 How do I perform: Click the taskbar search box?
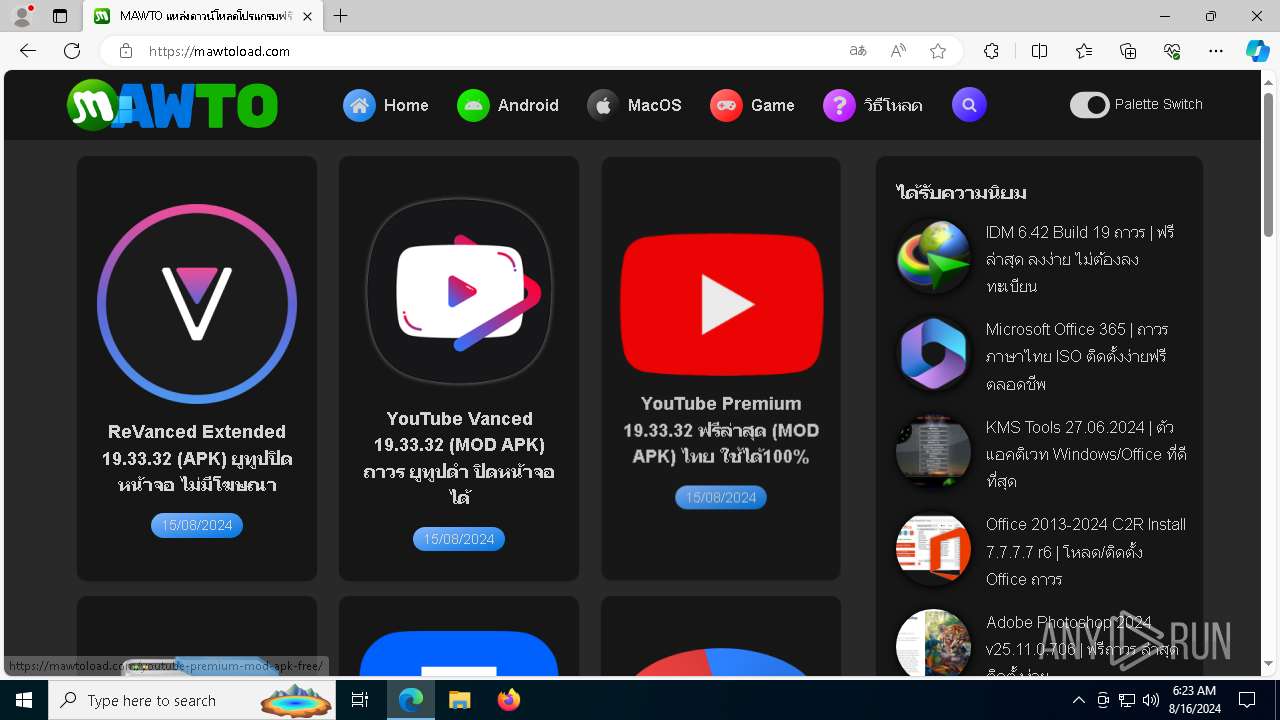click(x=194, y=700)
